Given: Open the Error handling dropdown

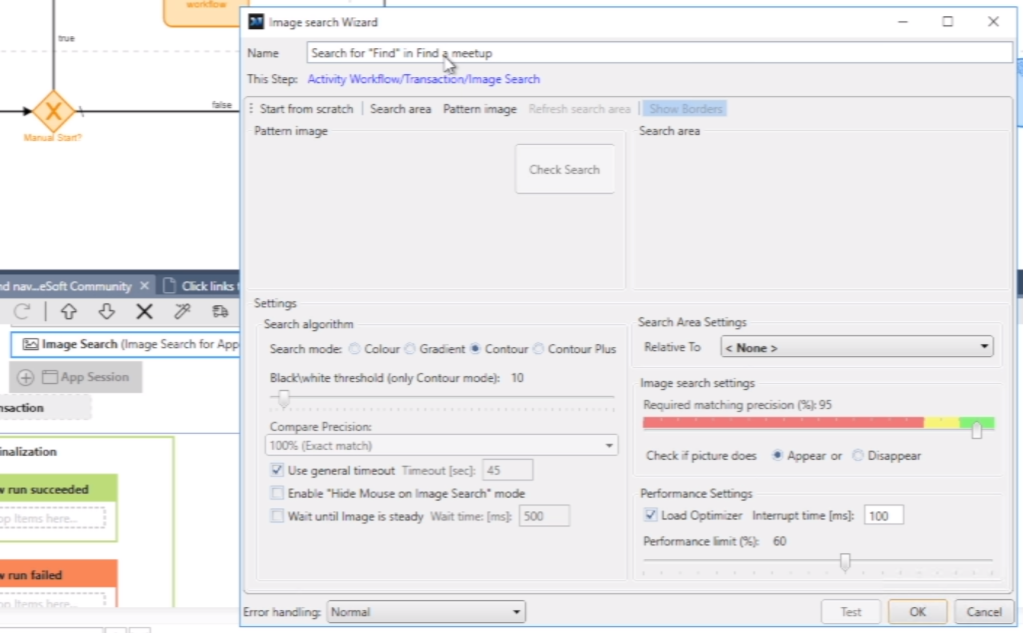Looking at the screenshot, I should 426,611.
